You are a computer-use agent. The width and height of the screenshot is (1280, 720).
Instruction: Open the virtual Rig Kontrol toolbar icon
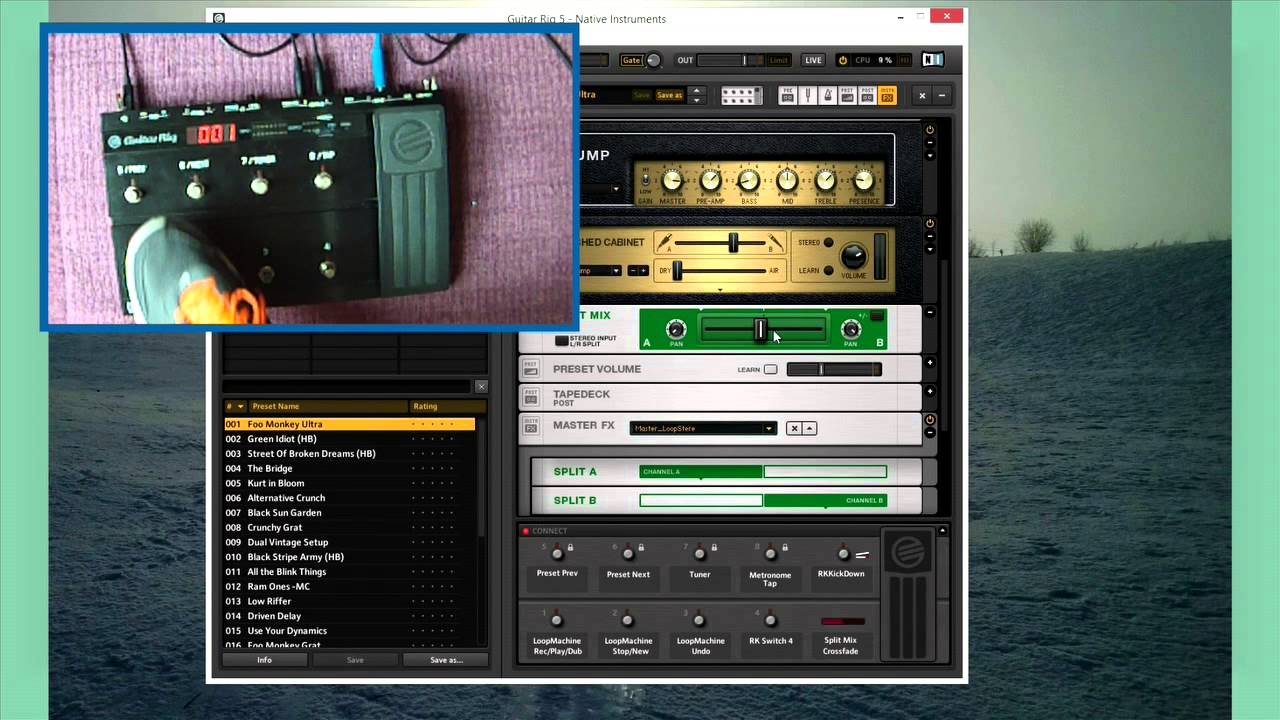click(x=742, y=95)
